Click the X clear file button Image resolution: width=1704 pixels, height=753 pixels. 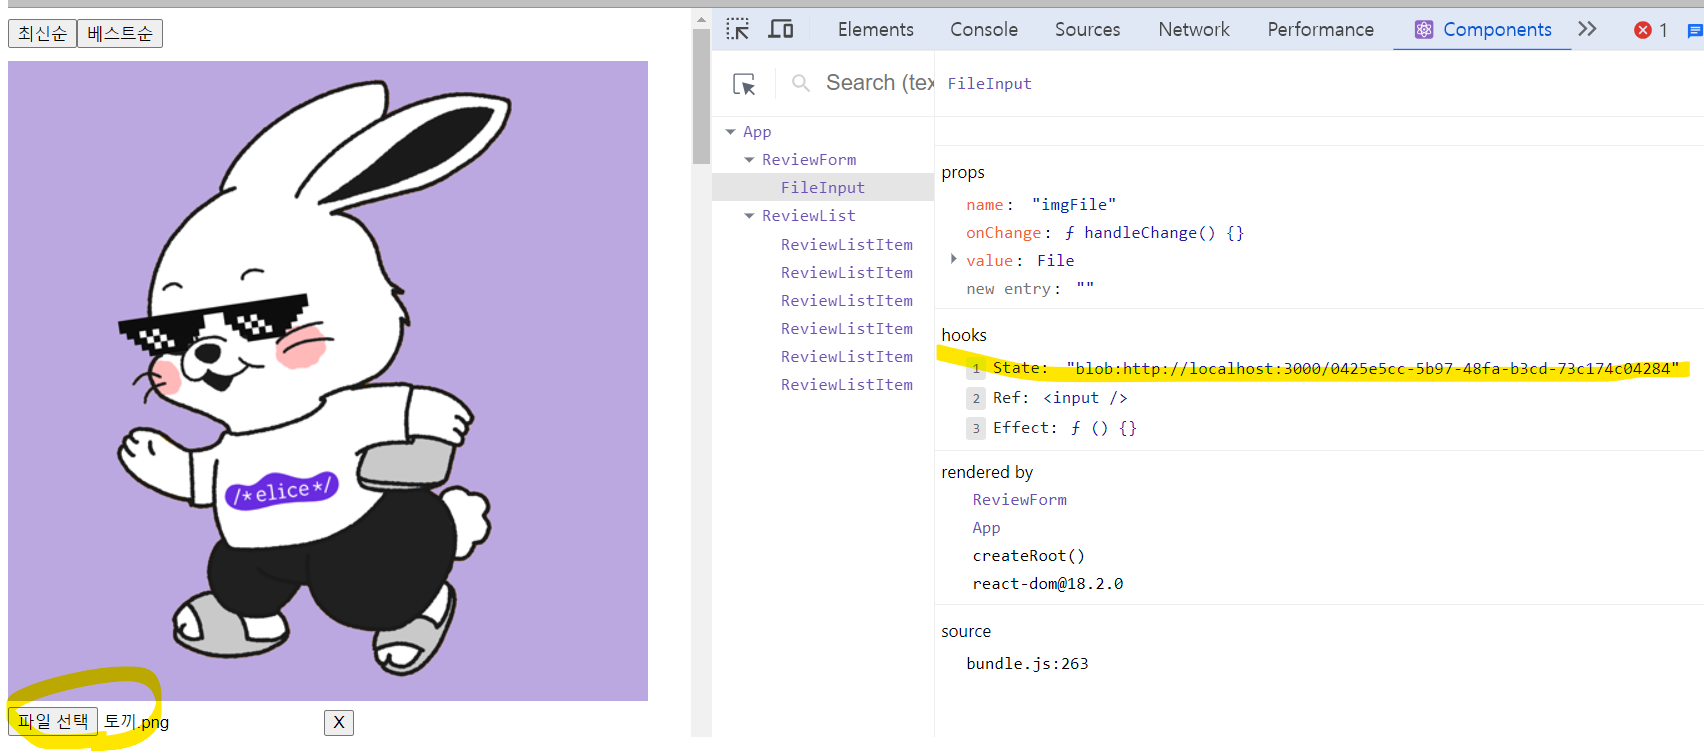coord(339,722)
